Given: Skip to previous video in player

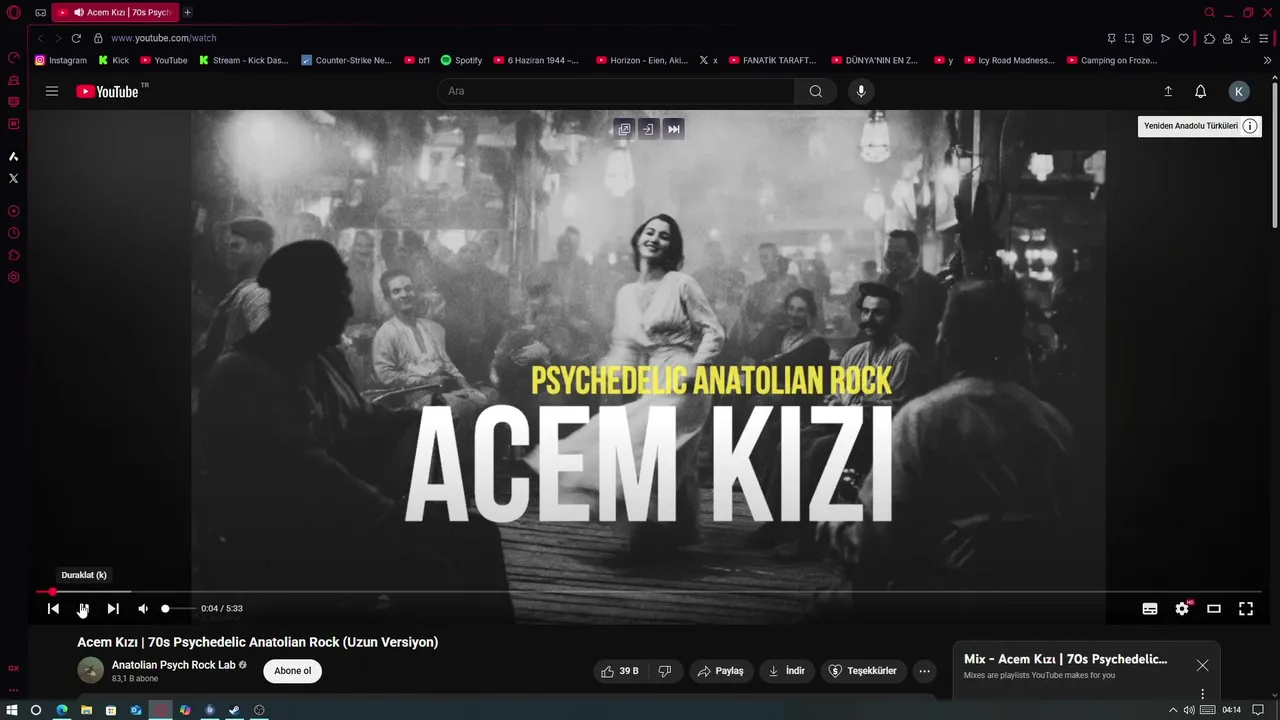Looking at the screenshot, I should [x=54, y=608].
